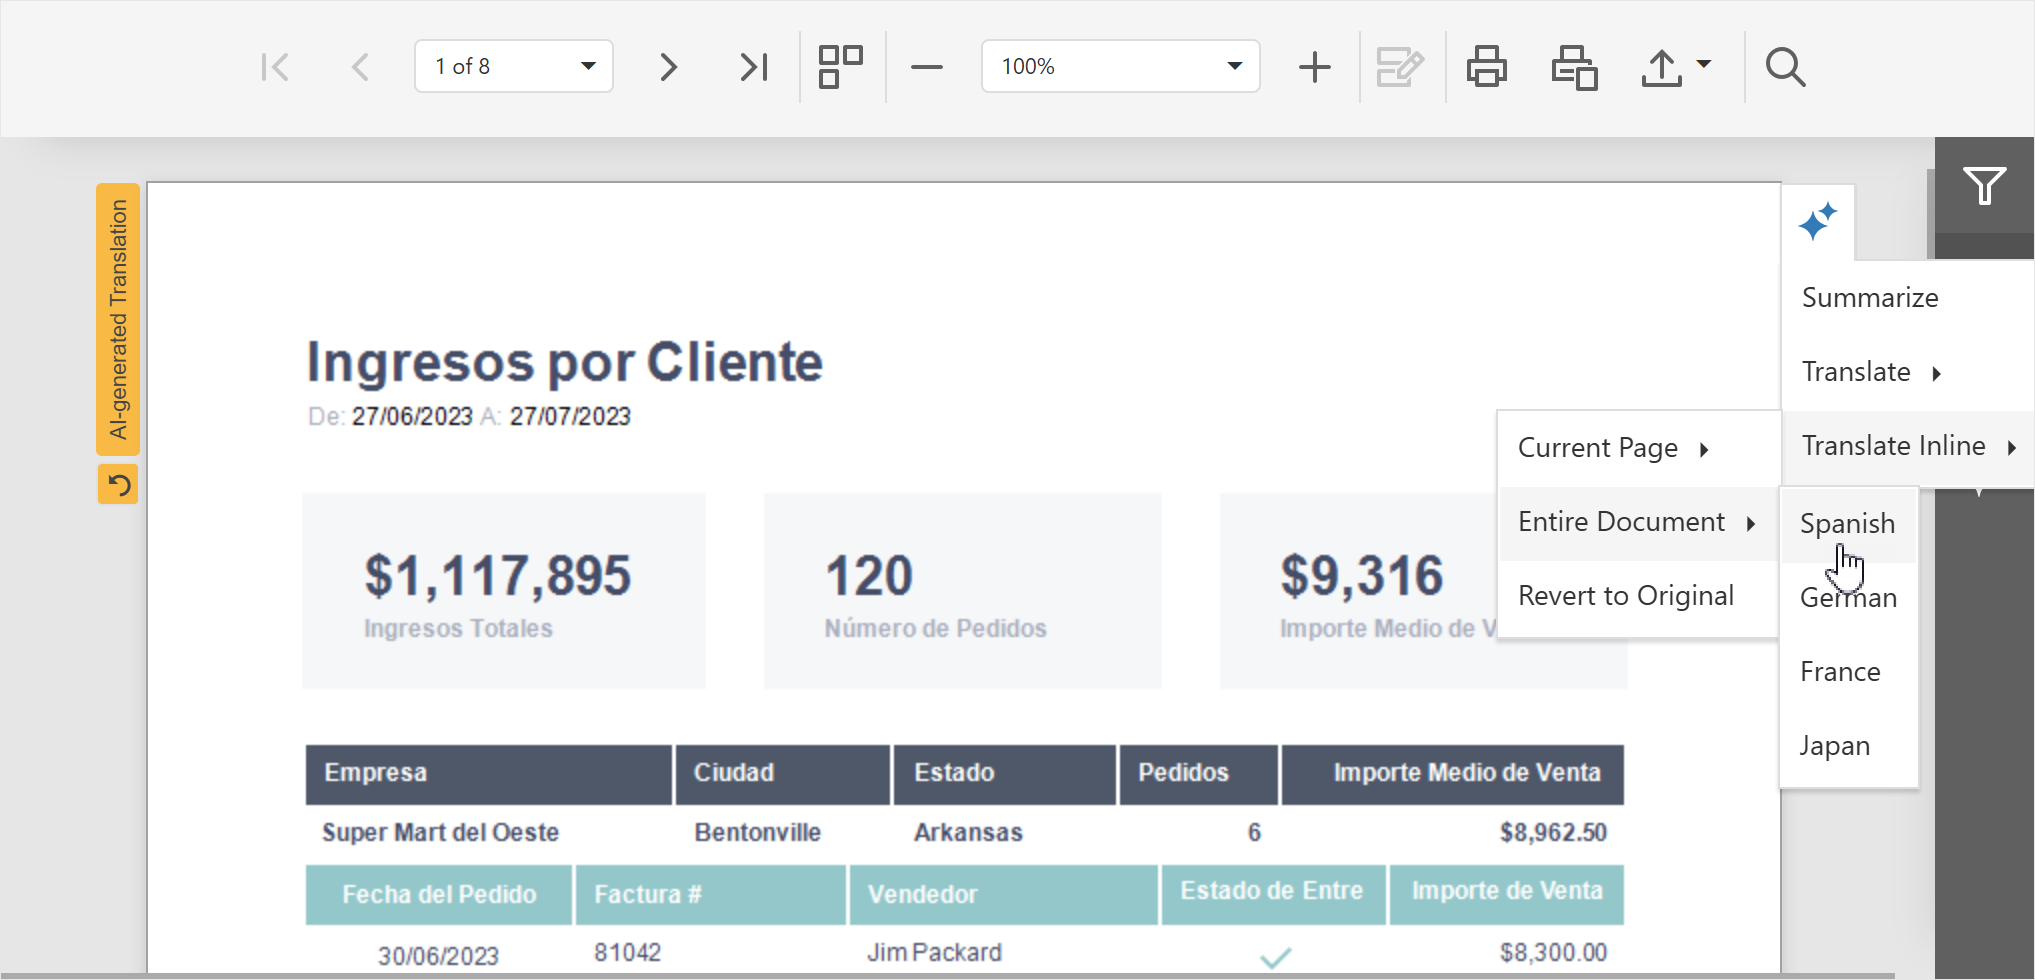Advance to the next page
The image size is (2035, 980).
coord(667,66)
